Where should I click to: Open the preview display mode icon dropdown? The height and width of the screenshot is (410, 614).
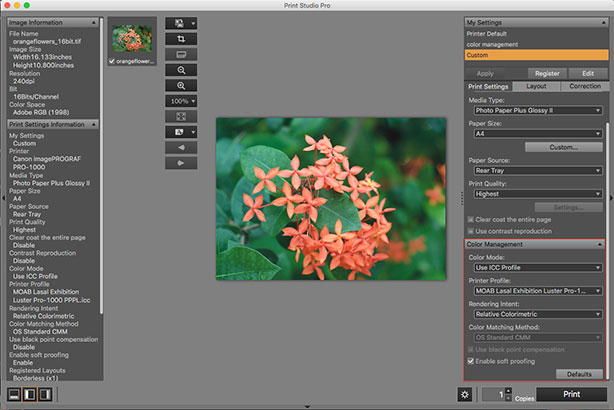(x=181, y=132)
